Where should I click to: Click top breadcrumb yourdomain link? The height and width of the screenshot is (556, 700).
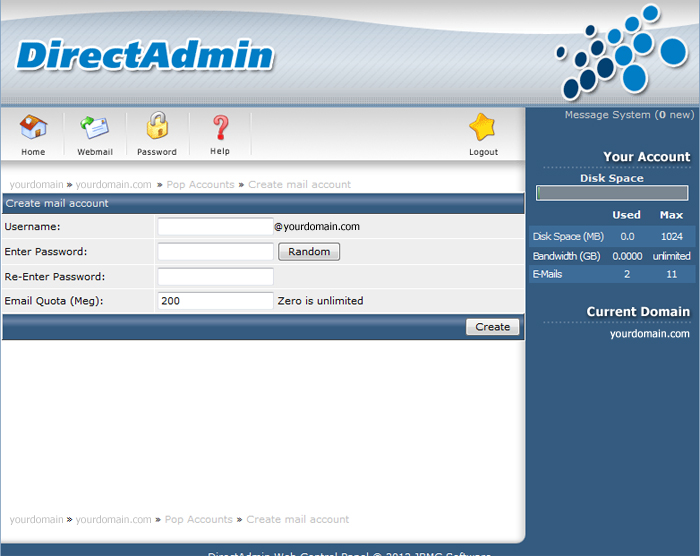click(37, 184)
